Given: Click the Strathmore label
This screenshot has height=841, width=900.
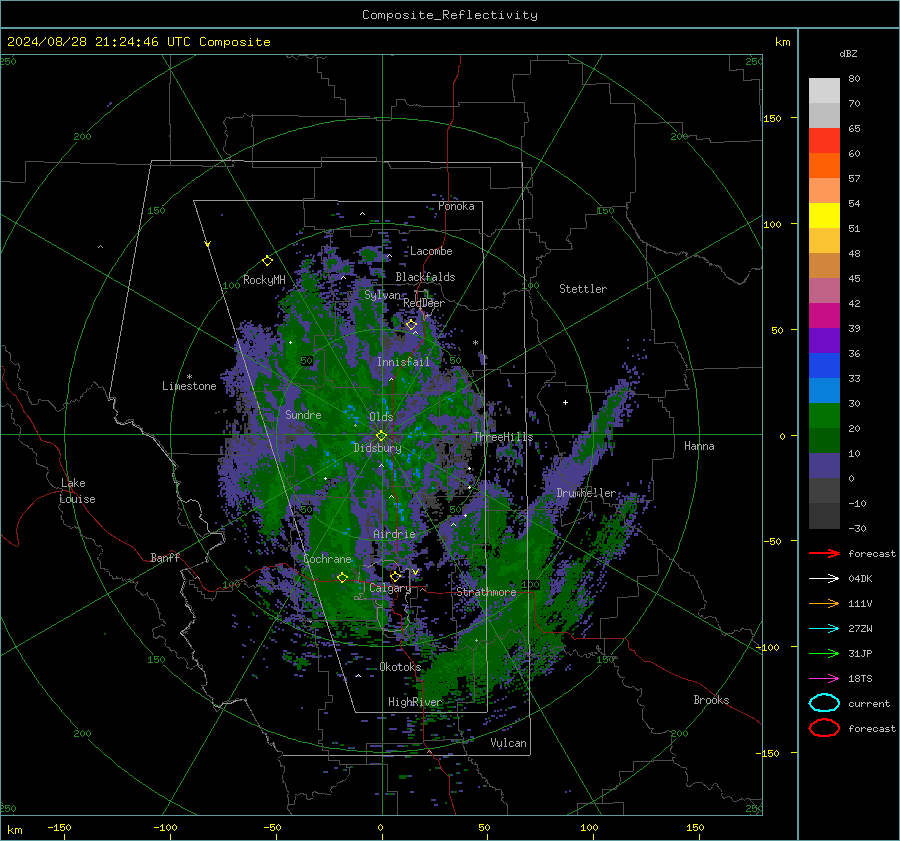Looking at the screenshot, I should pos(486,592).
